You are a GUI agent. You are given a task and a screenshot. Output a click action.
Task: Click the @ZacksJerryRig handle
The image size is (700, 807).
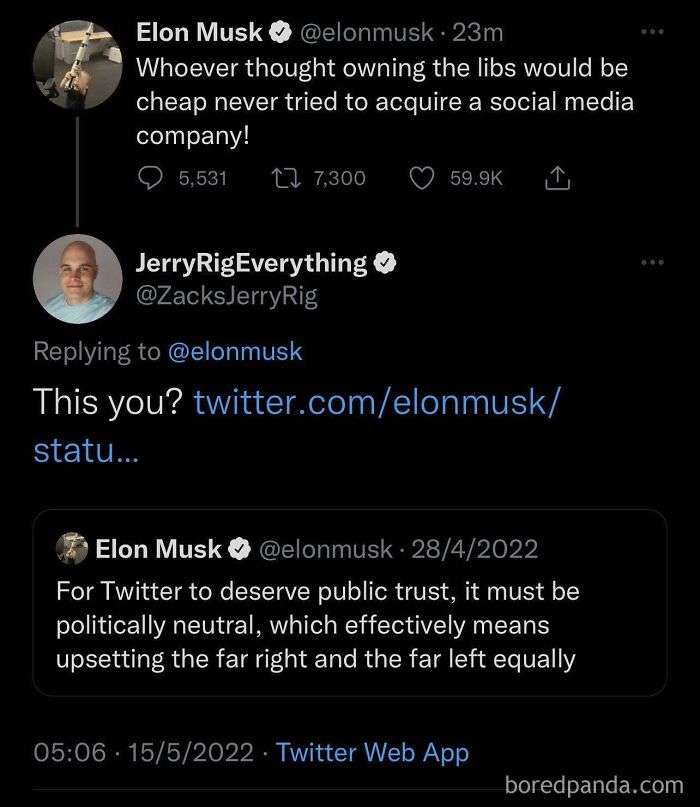[x=224, y=296]
